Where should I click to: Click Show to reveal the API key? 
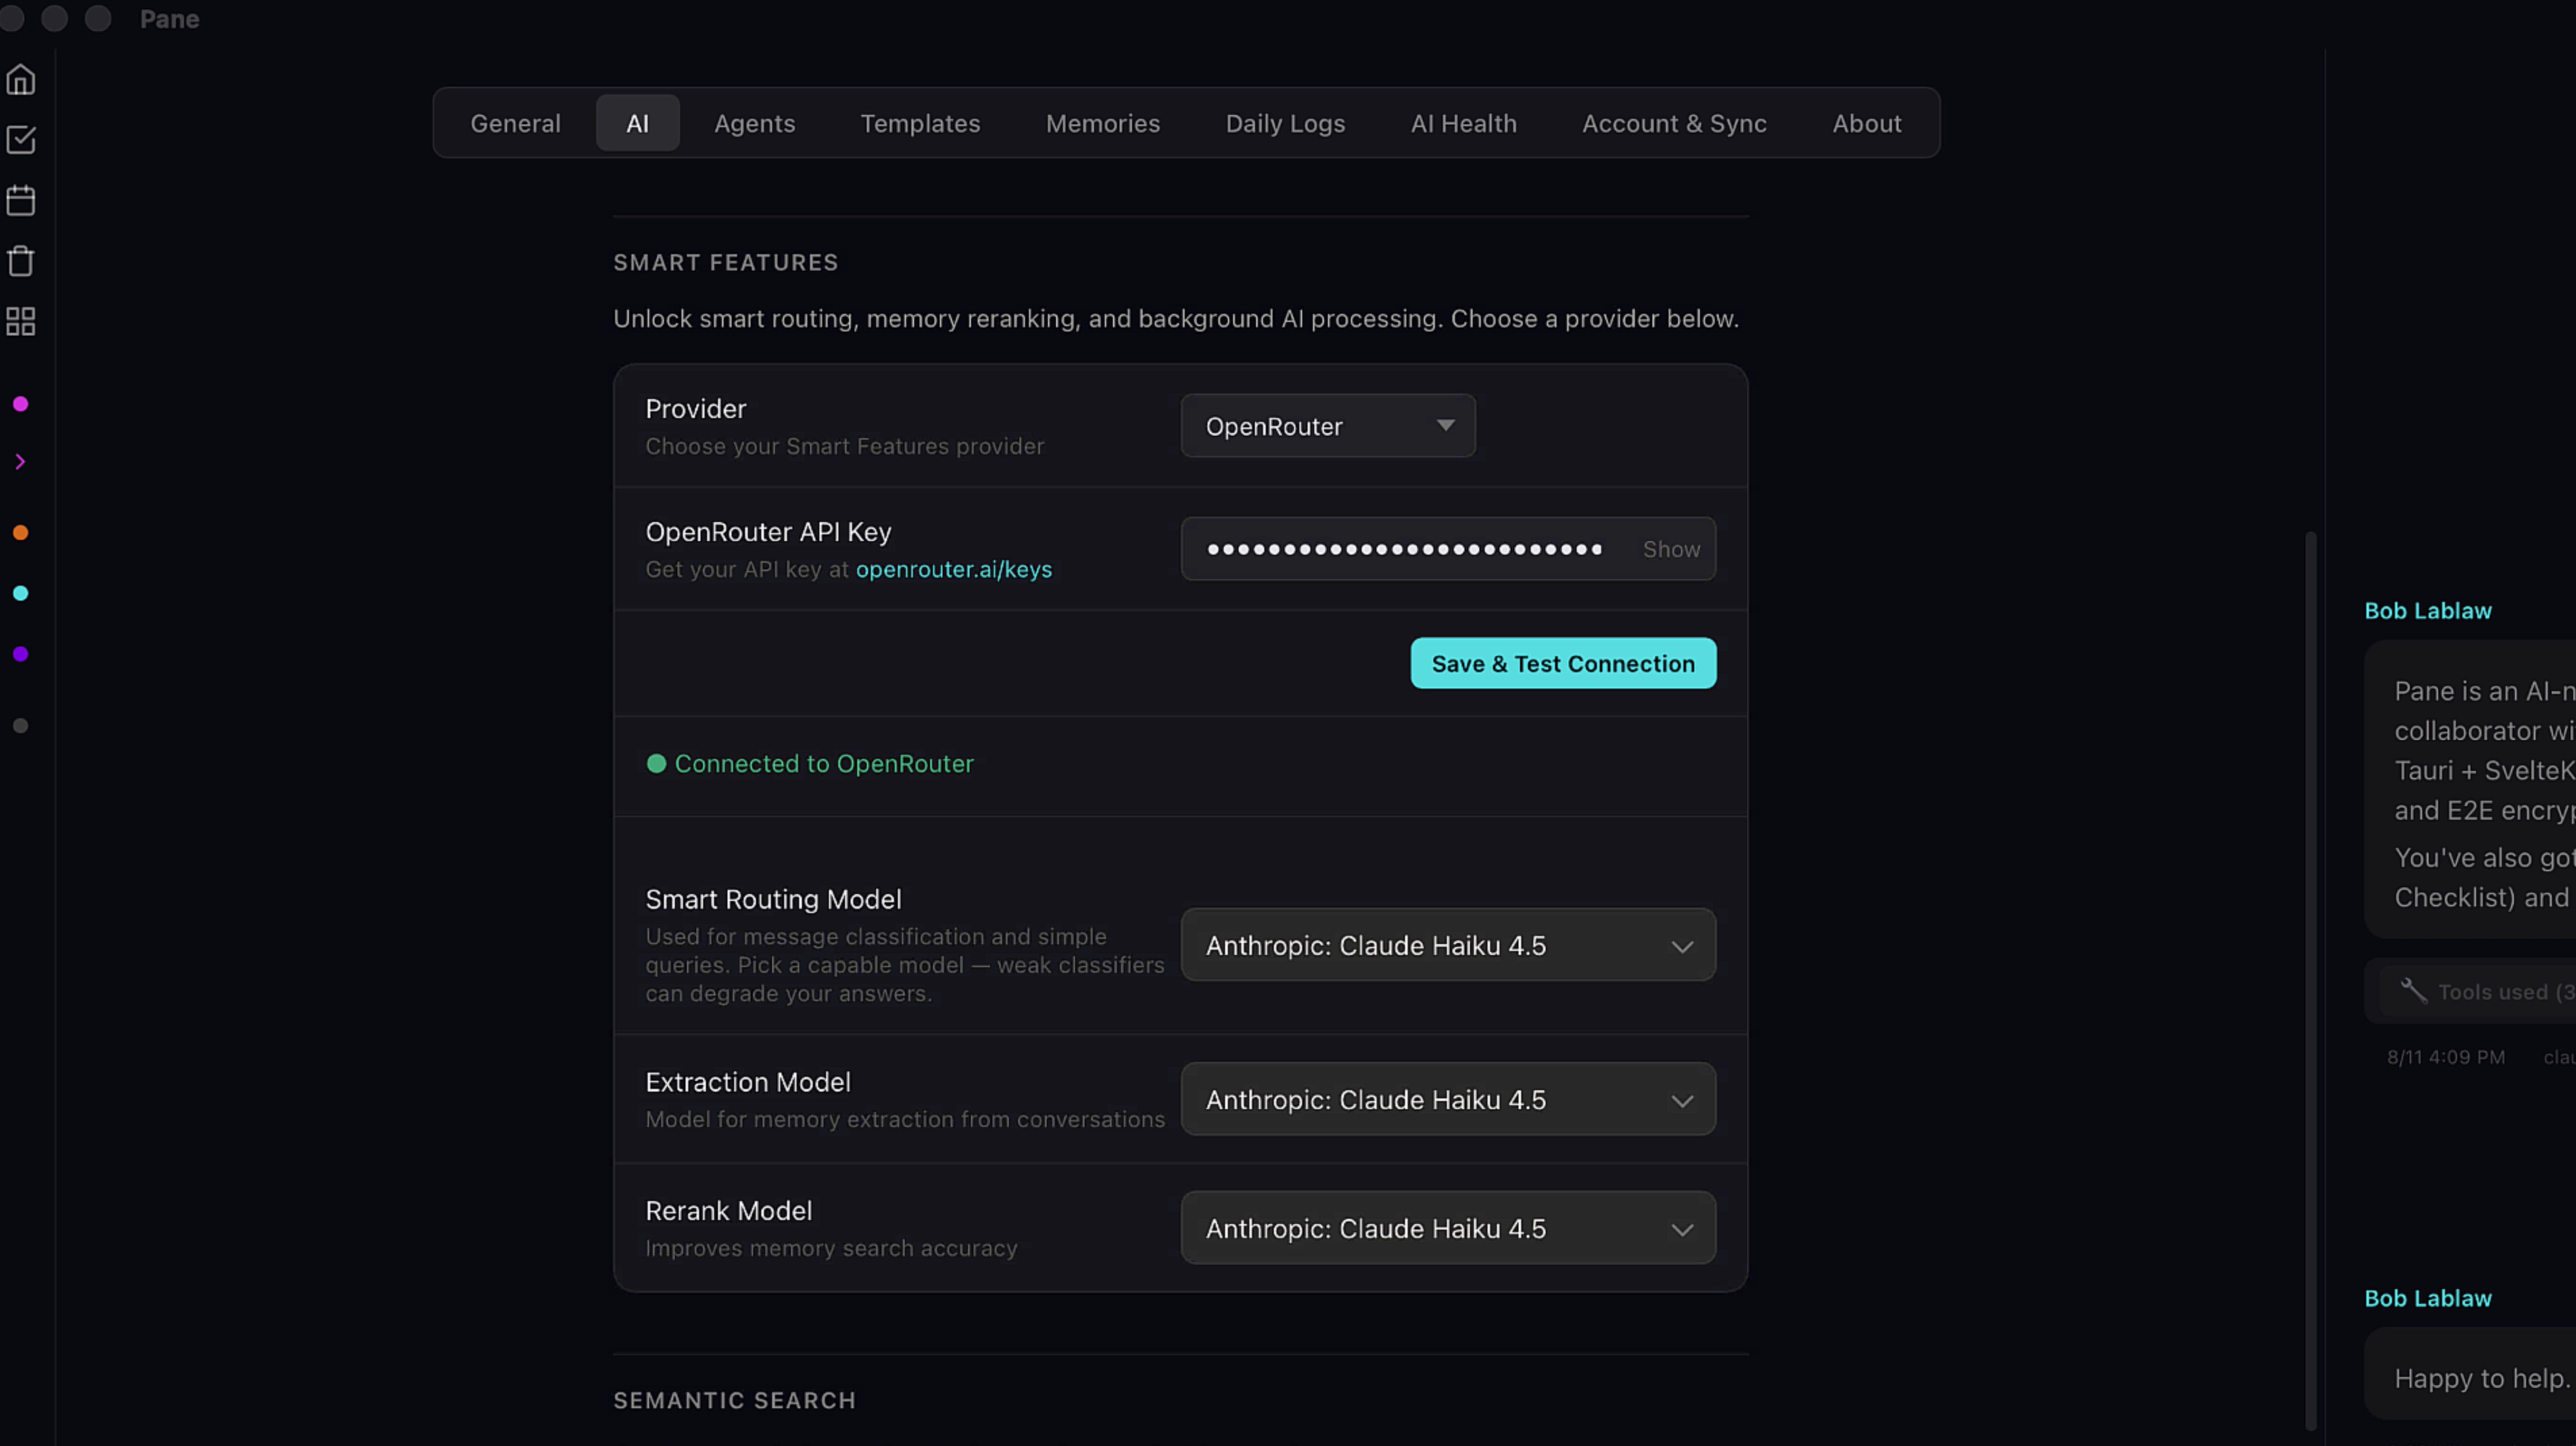pyautogui.click(x=1671, y=549)
